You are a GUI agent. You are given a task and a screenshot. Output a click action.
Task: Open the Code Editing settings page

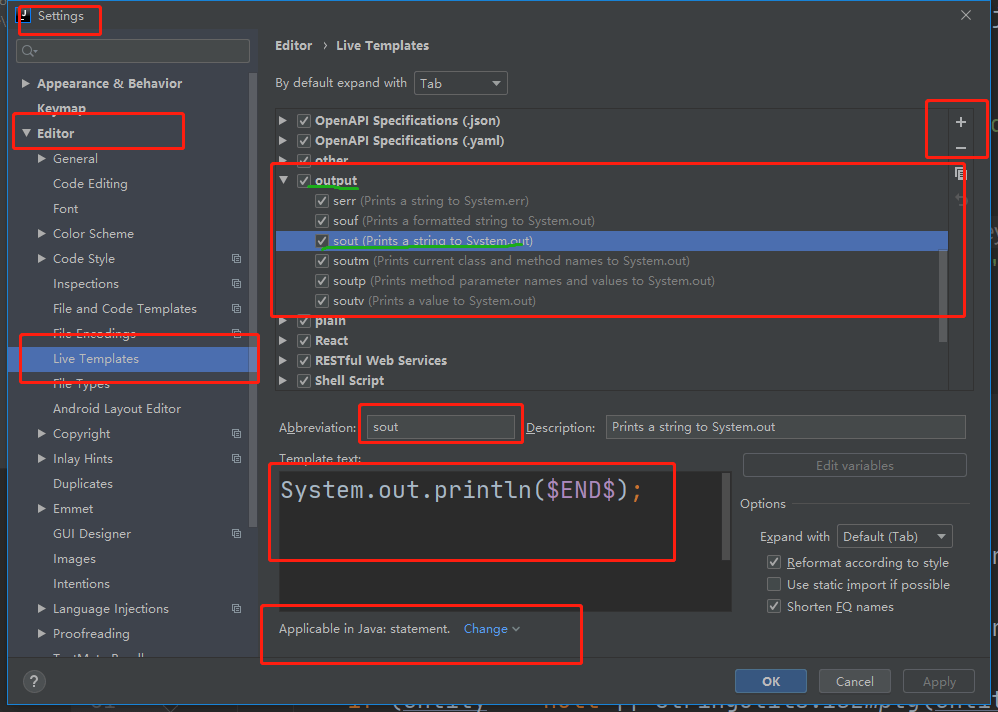90,184
